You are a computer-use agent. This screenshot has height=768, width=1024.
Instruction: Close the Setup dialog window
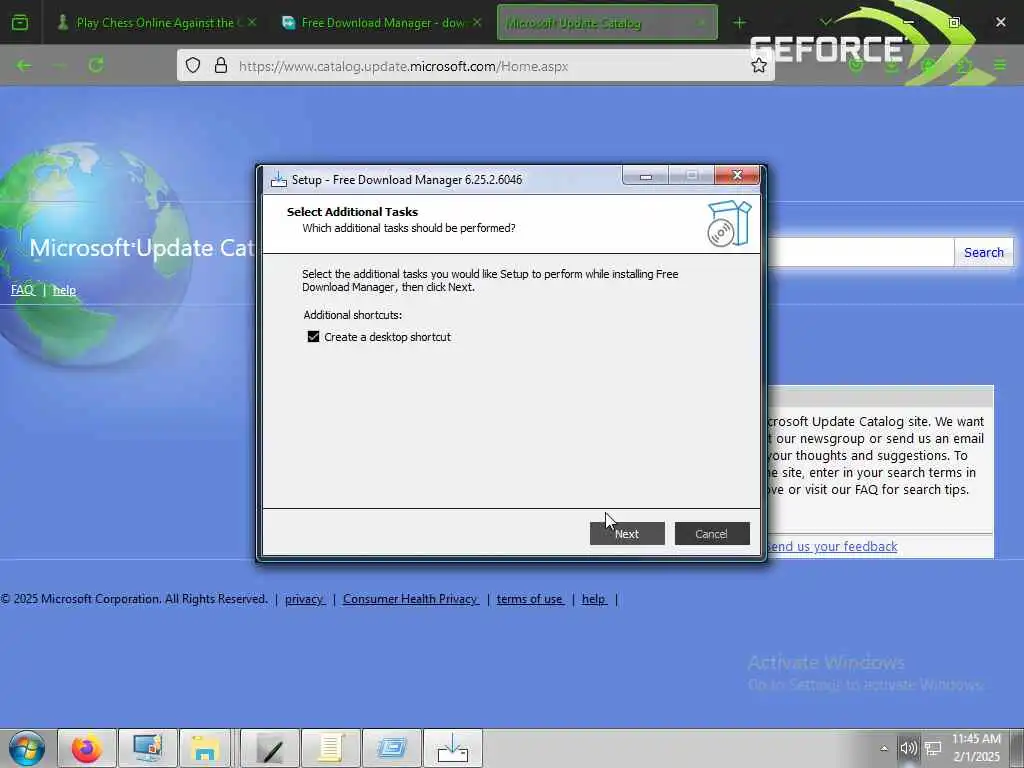[737, 175]
